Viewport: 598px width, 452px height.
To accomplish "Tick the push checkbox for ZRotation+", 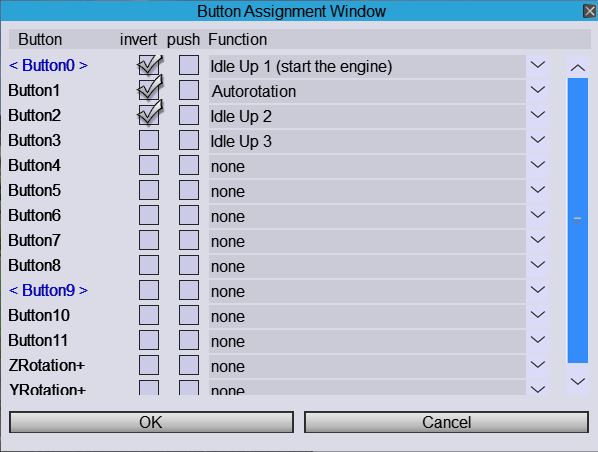I will click(x=189, y=365).
